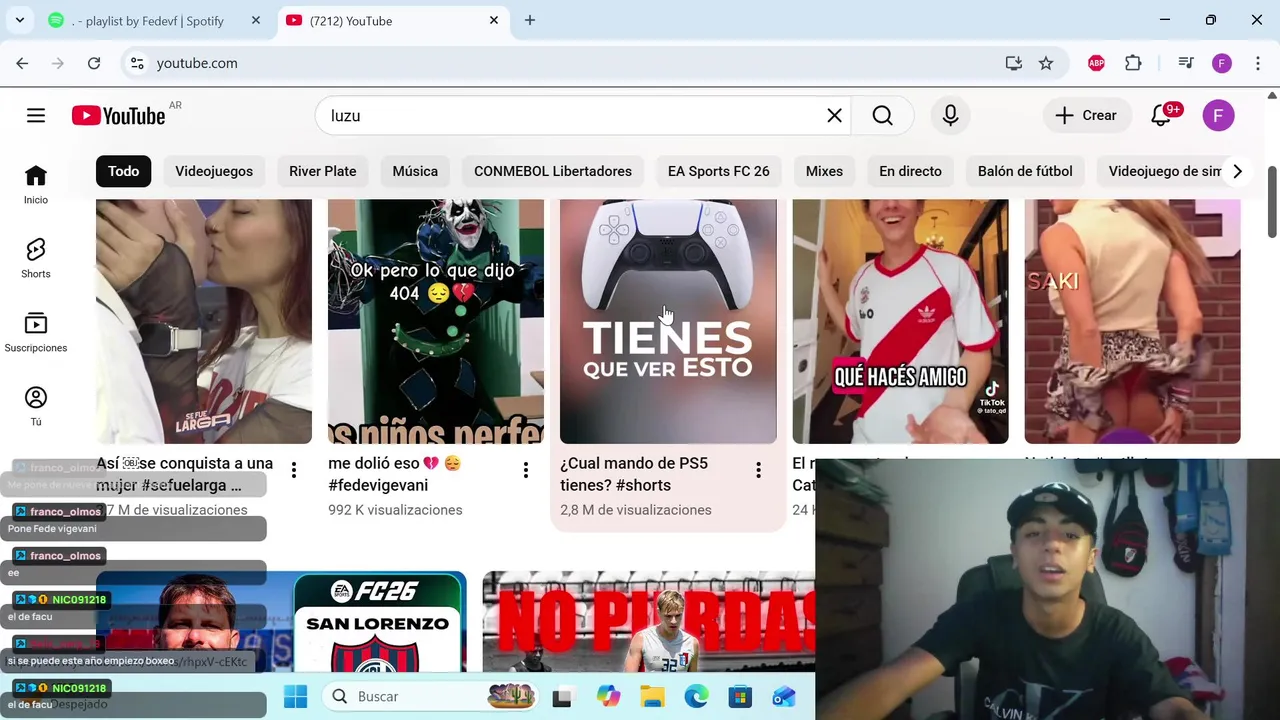Go back with the browser back arrow
The image size is (1280, 720).
22,63
